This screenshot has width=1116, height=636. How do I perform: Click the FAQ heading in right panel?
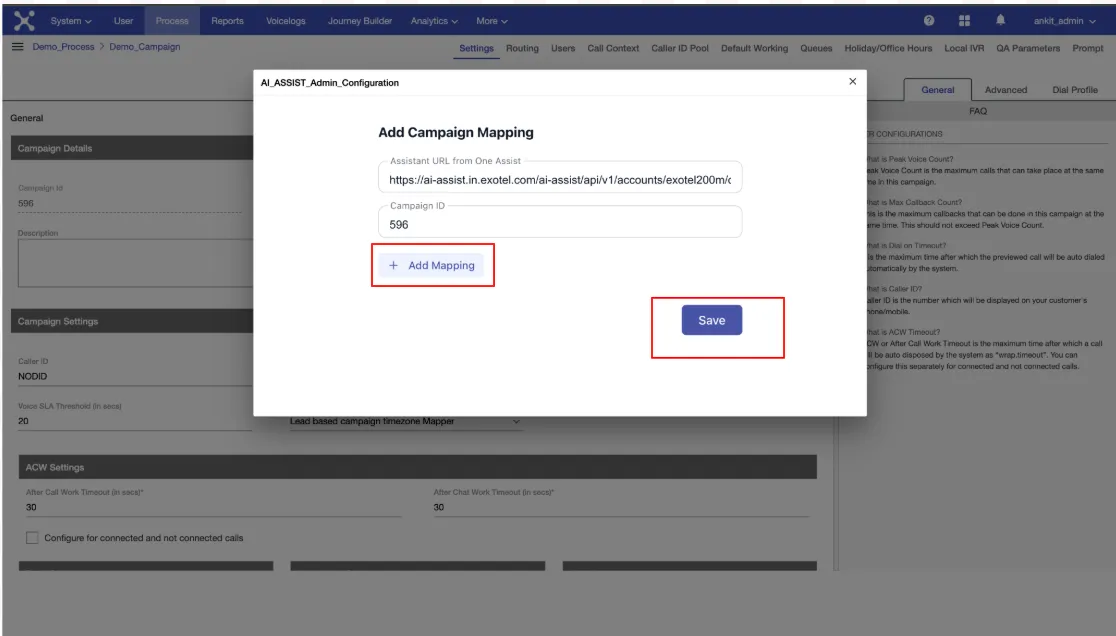(978, 111)
